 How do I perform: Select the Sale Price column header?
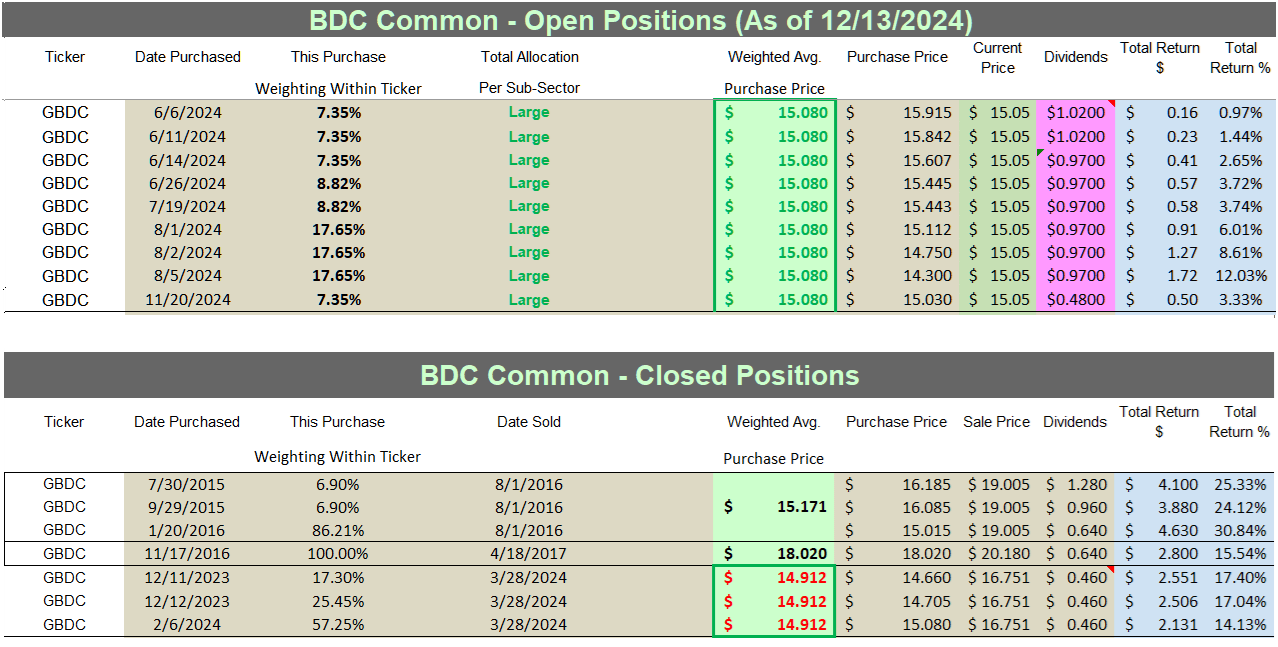click(998, 422)
